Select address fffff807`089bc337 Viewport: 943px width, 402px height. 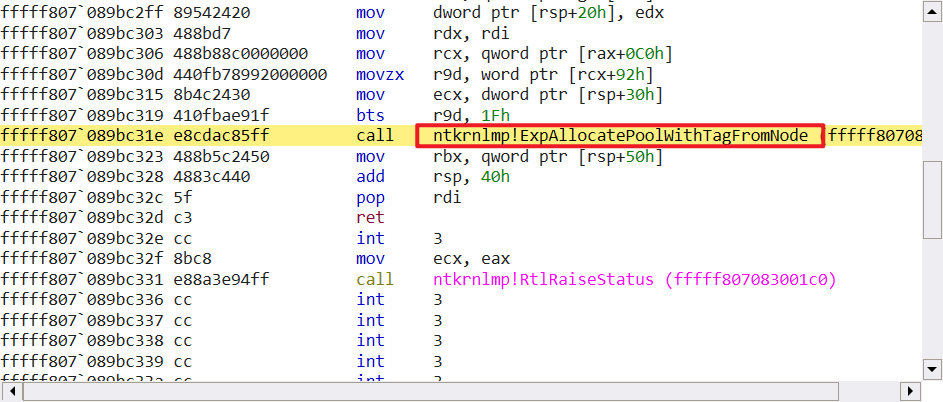tap(81, 320)
